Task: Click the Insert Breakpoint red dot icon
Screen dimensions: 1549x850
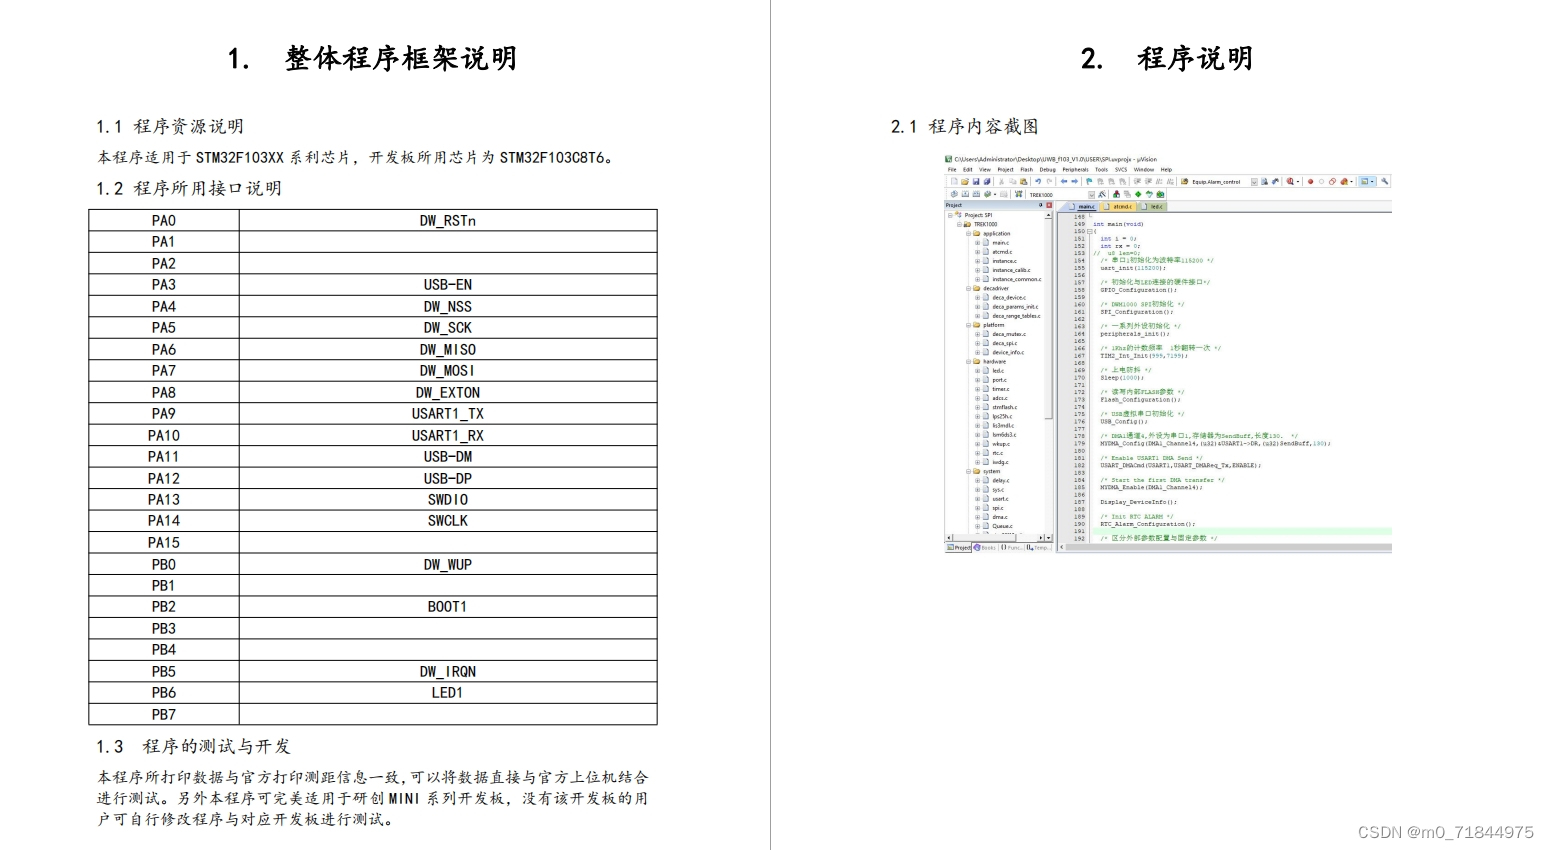Action: click(1310, 182)
